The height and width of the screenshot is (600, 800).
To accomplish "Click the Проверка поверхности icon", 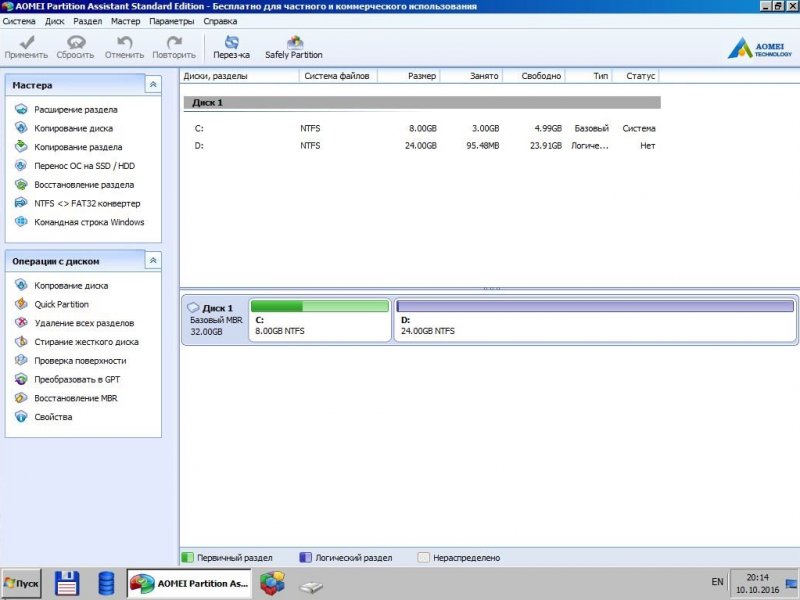I will click(21, 360).
